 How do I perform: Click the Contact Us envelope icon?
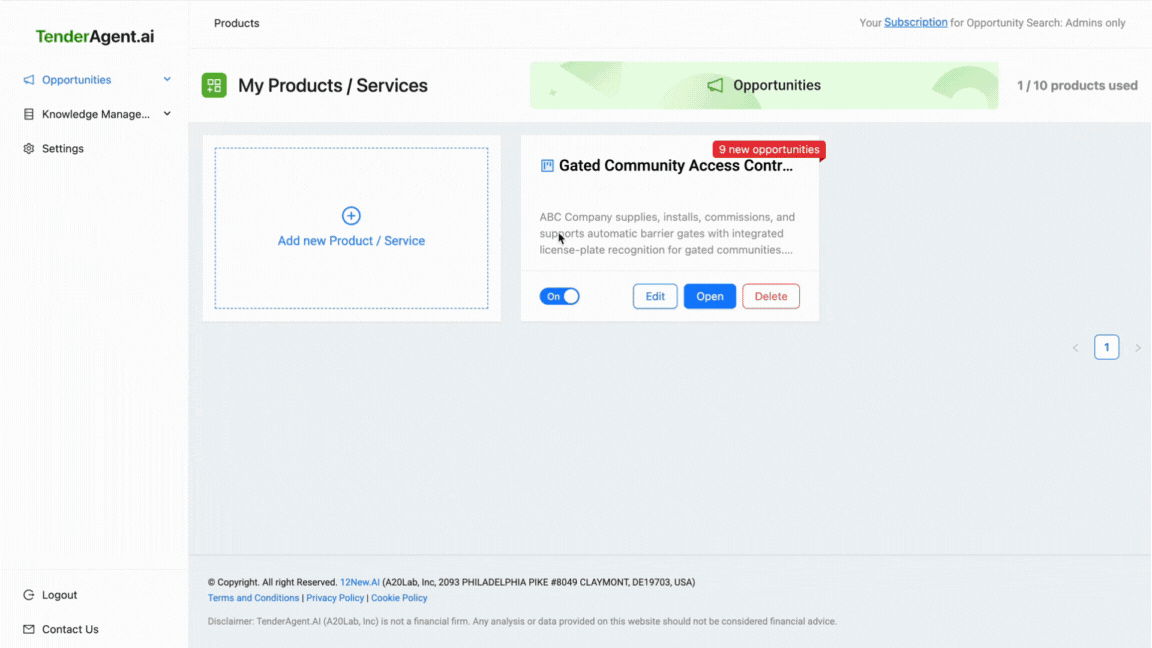point(29,630)
